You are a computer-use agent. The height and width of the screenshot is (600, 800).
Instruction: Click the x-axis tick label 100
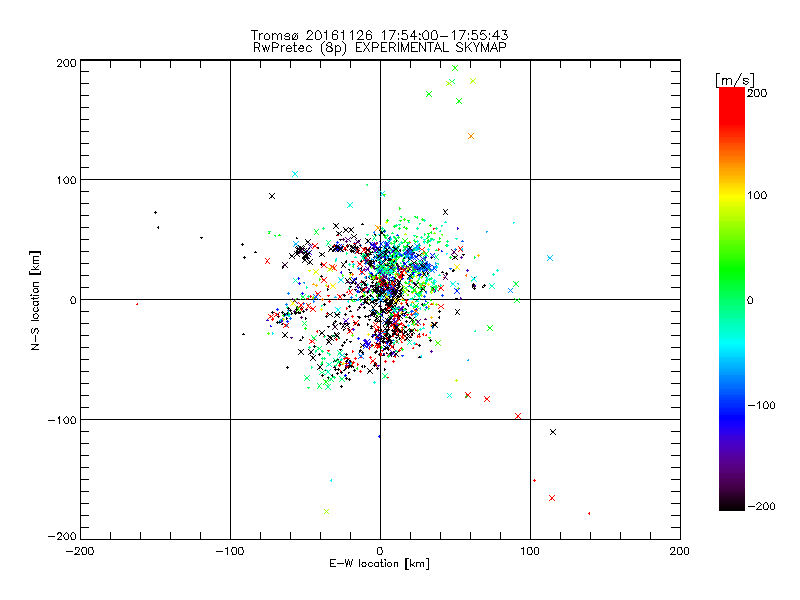[x=530, y=551]
